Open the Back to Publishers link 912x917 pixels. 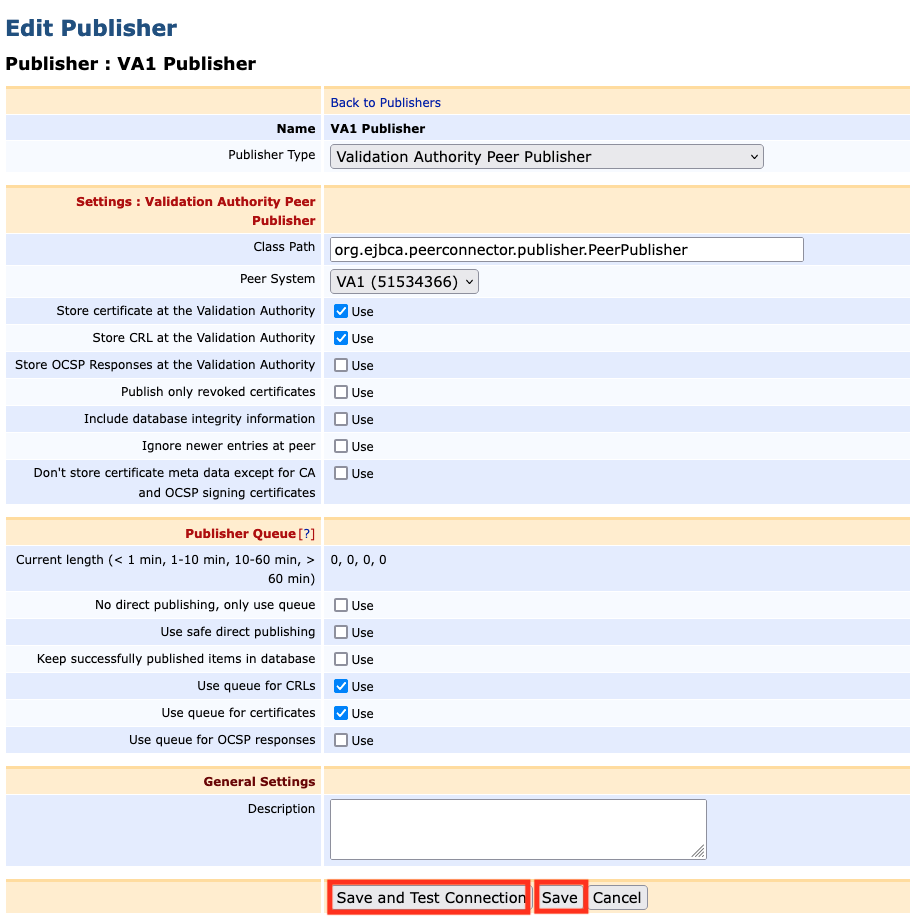click(385, 102)
